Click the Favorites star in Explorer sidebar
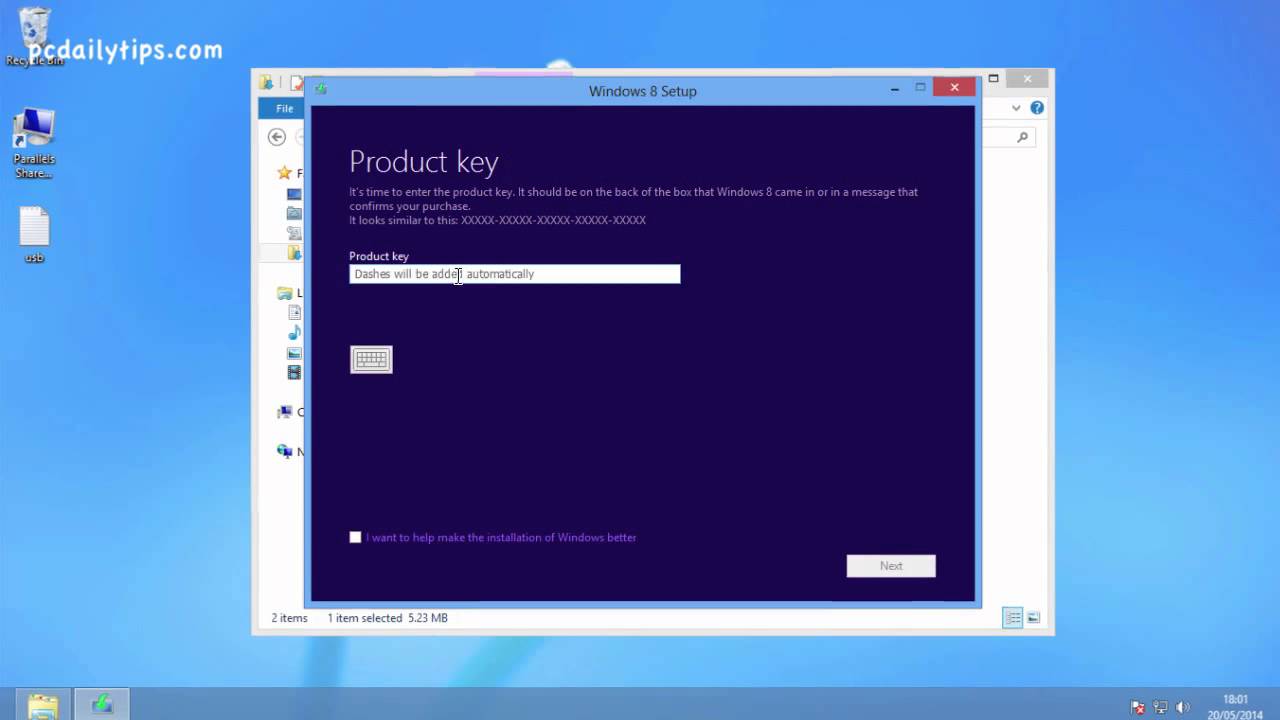Screen dimensions: 1280x720 pos(285,173)
